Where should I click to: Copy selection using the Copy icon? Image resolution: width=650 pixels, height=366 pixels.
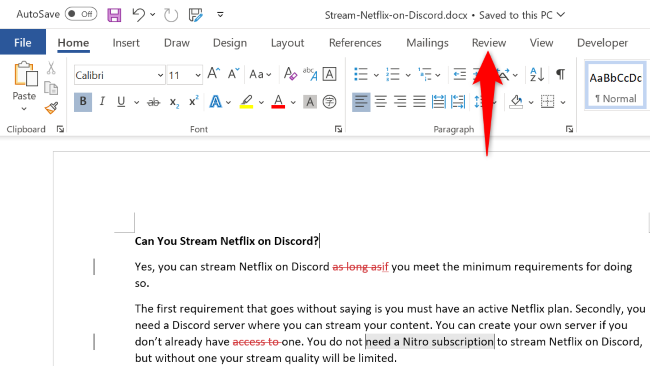click(51, 88)
